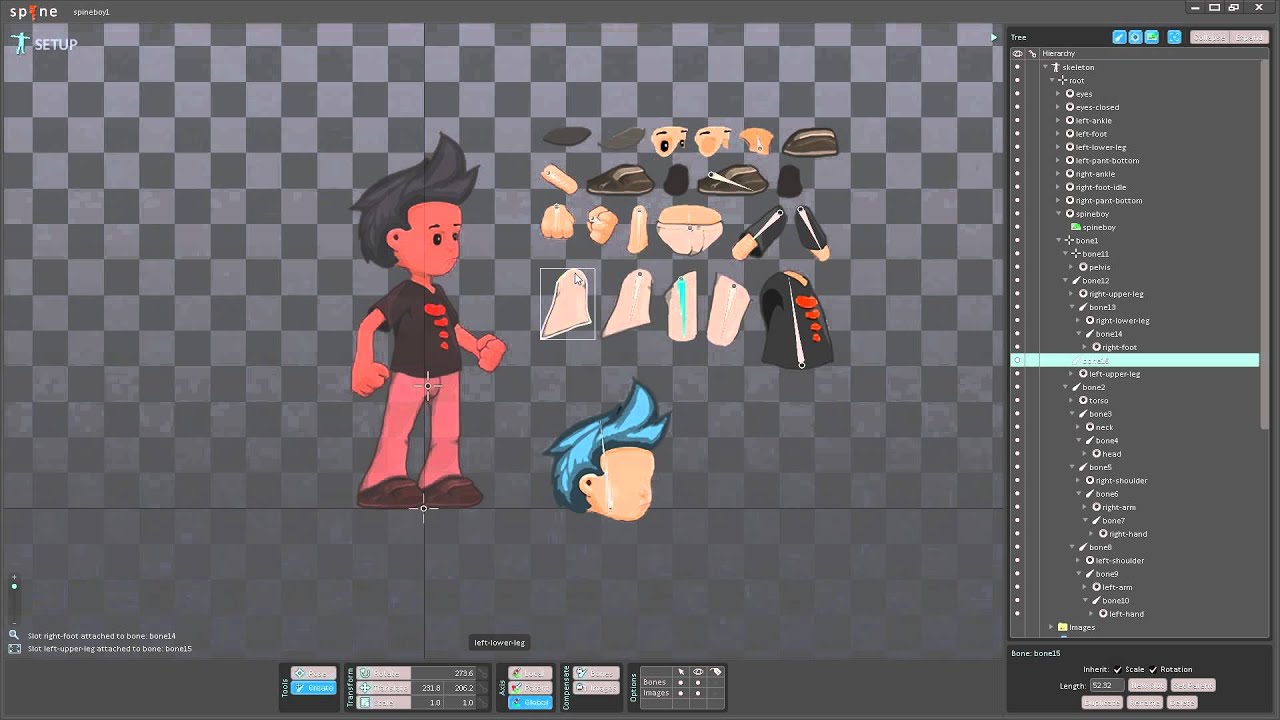1280x720 pixels.
Task: Click the play arrow at viewport top right
Action: (x=993, y=37)
